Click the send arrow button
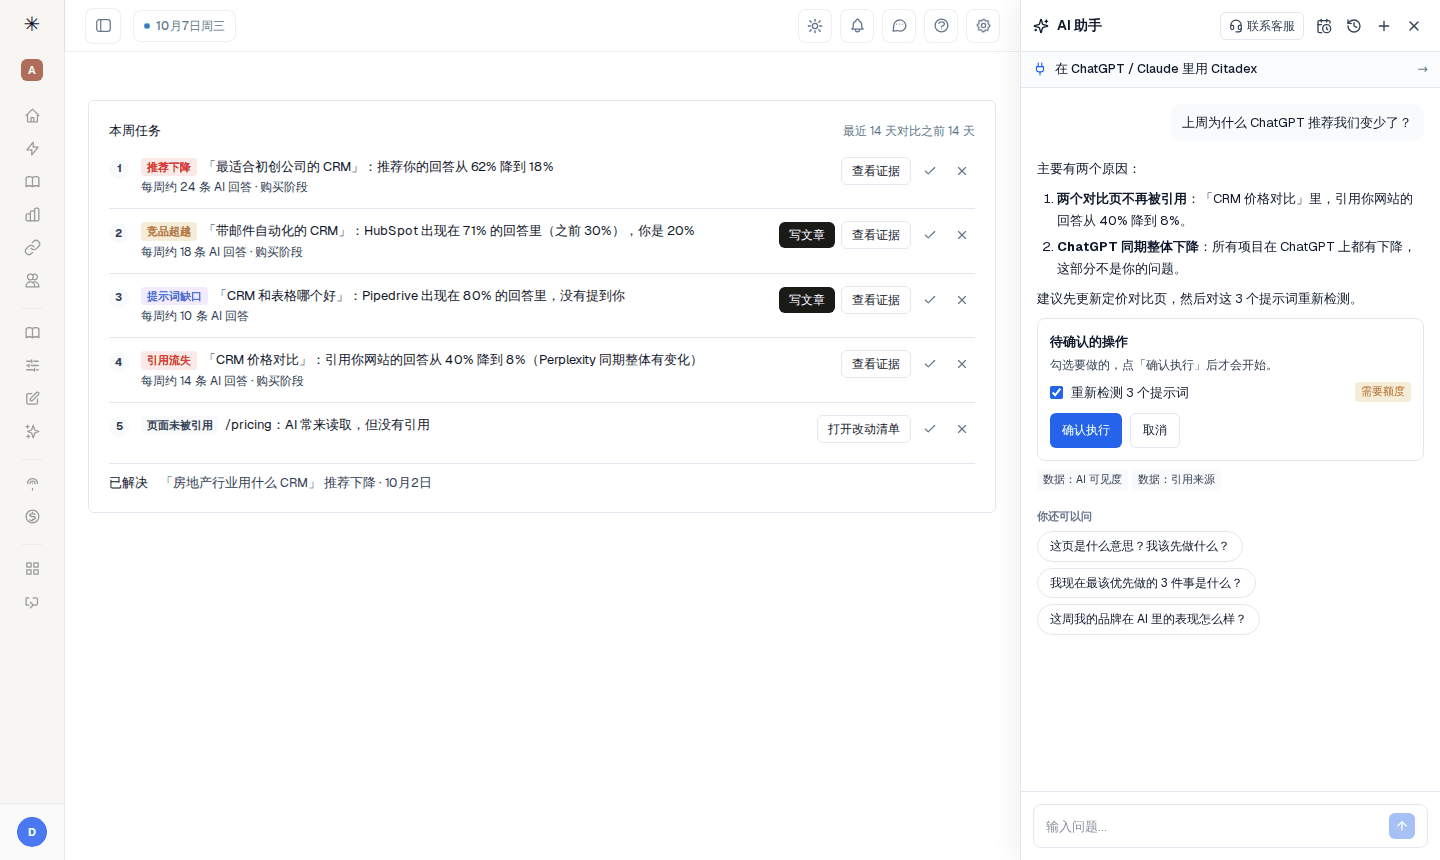This screenshot has height=860, width=1440. click(1402, 826)
